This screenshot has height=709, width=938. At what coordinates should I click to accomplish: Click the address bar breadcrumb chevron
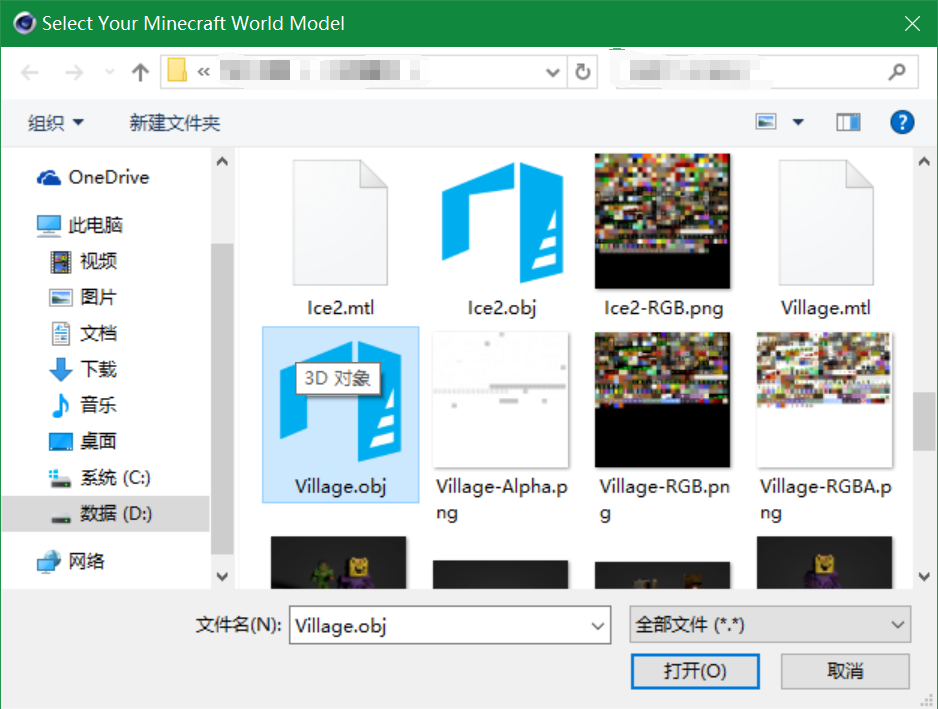[x=204, y=72]
